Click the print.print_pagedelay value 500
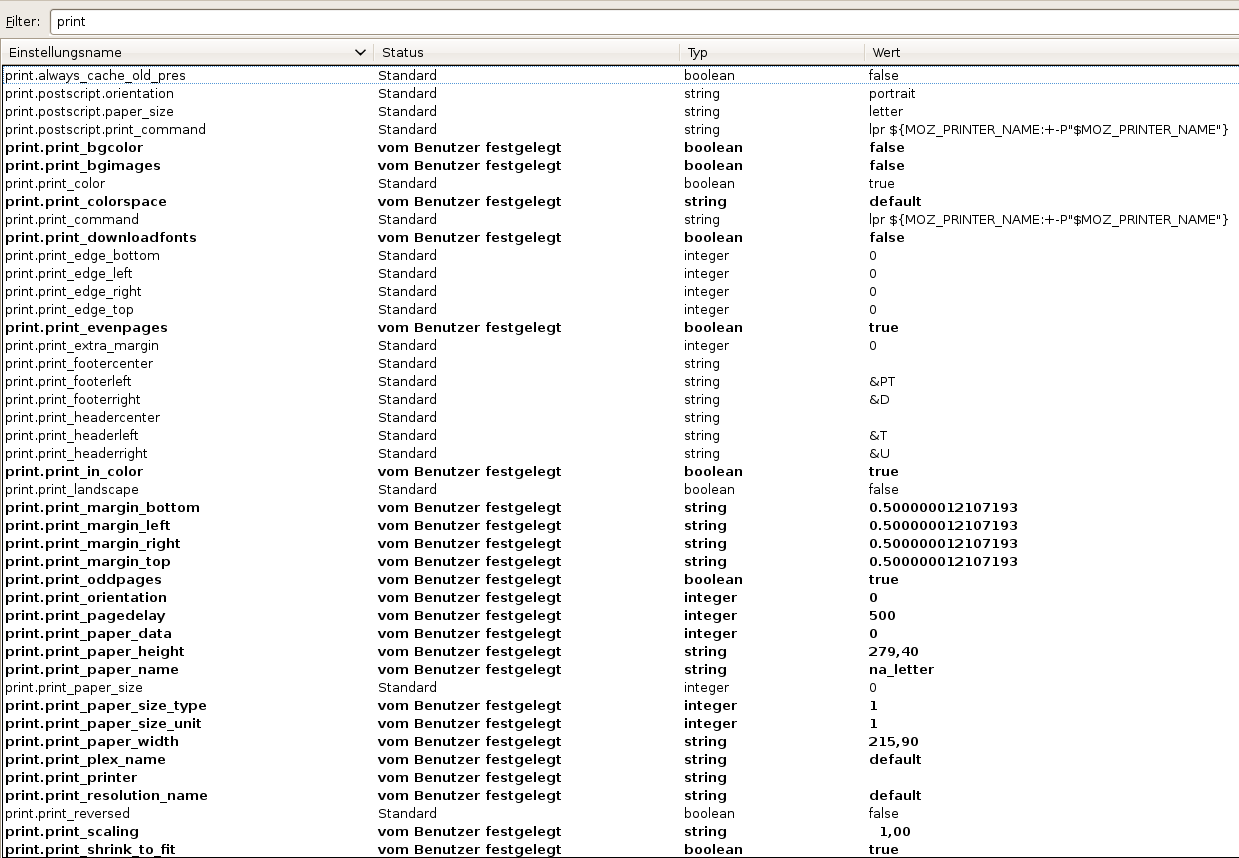The image size is (1239, 858). click(882, 616)
